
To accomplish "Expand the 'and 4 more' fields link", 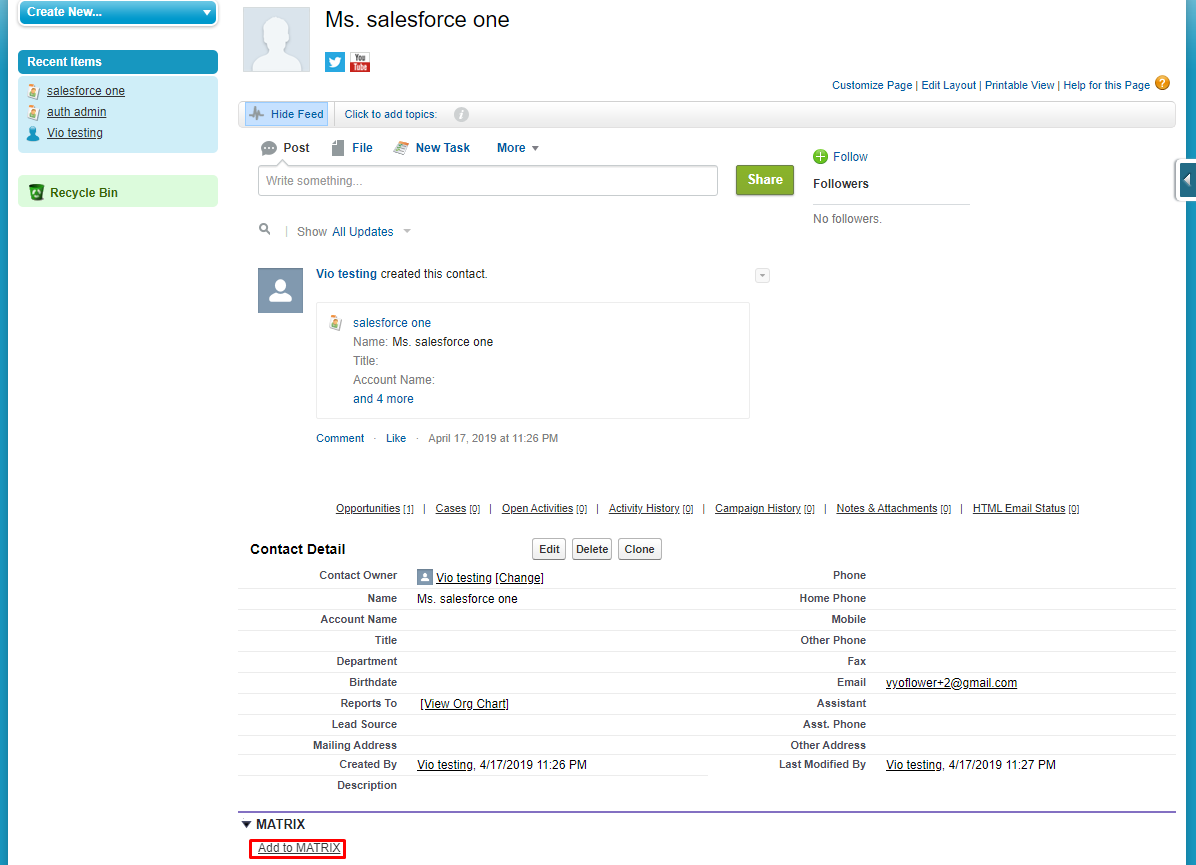I will pyautogui.click(x=383, y=399).
